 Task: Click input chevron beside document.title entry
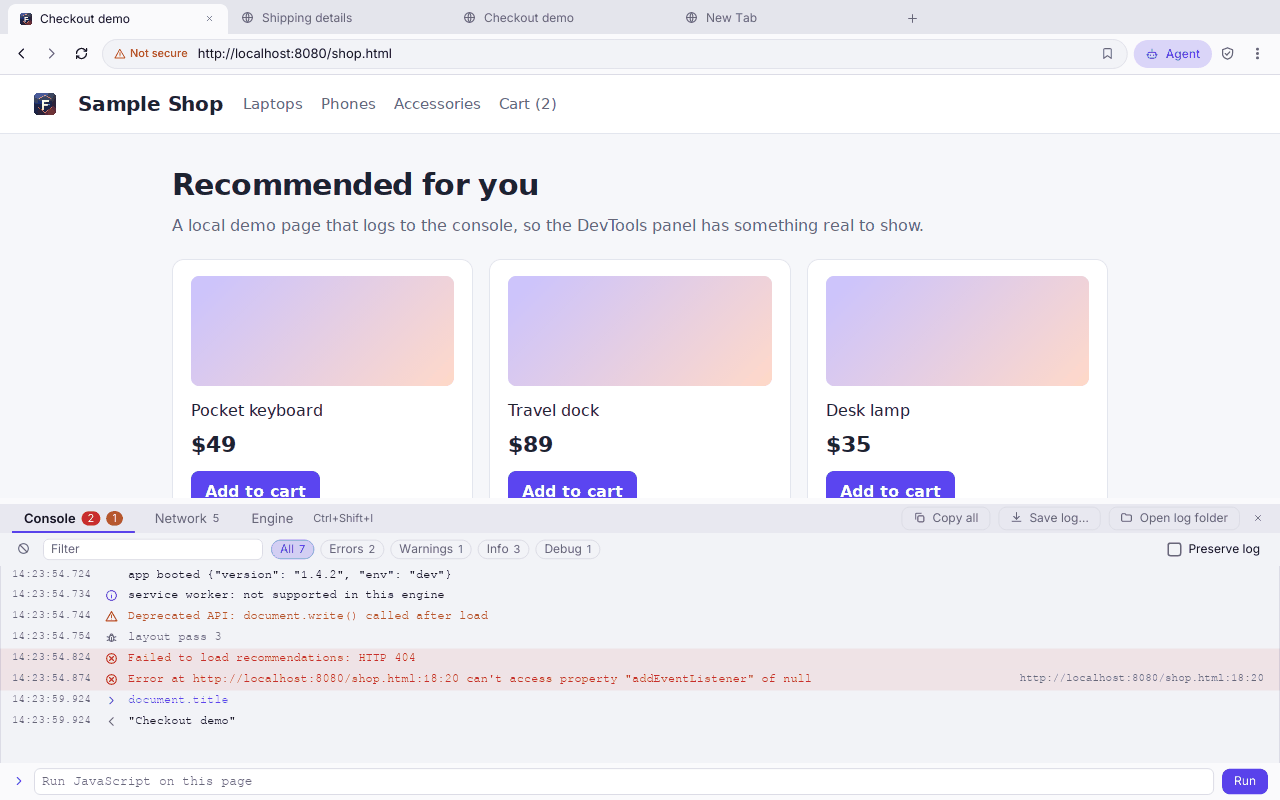coord(111,700)
